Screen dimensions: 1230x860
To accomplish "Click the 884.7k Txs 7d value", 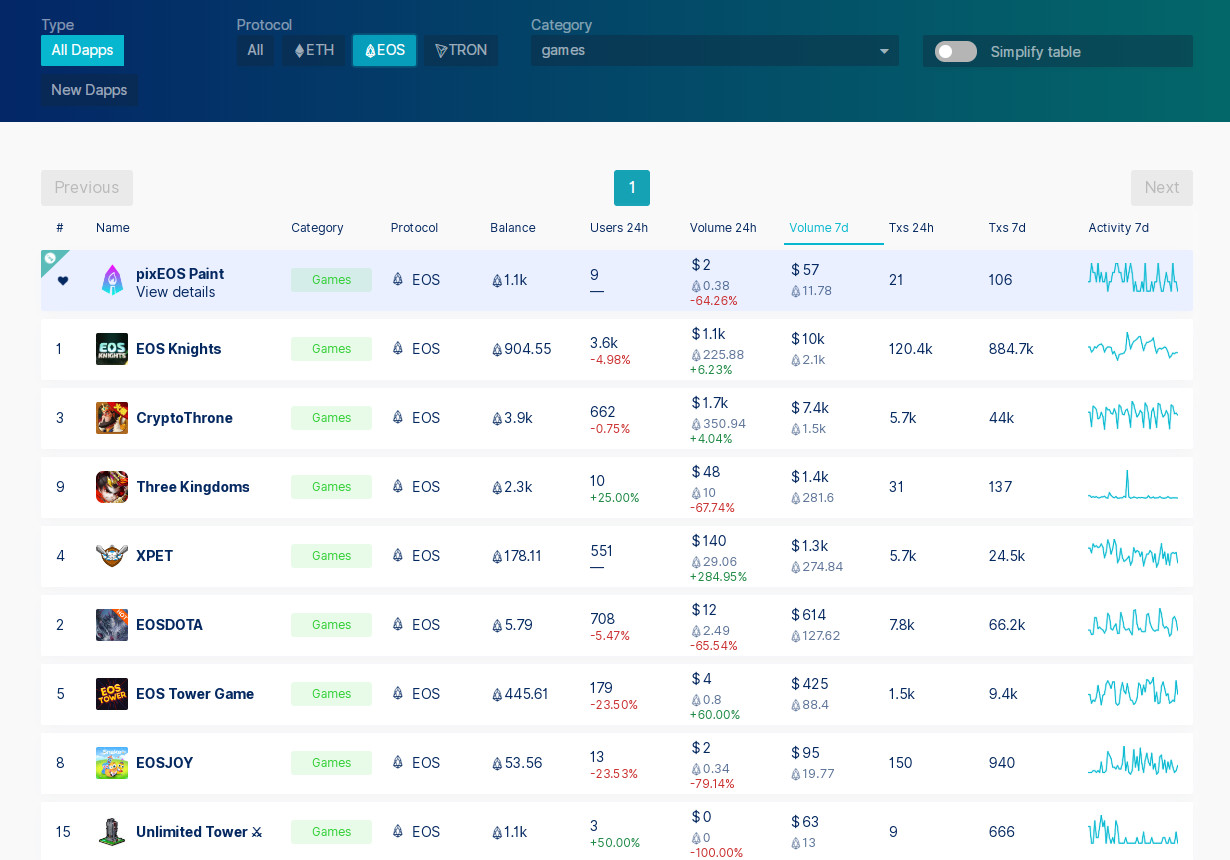I will click(x=1011, y=349).
